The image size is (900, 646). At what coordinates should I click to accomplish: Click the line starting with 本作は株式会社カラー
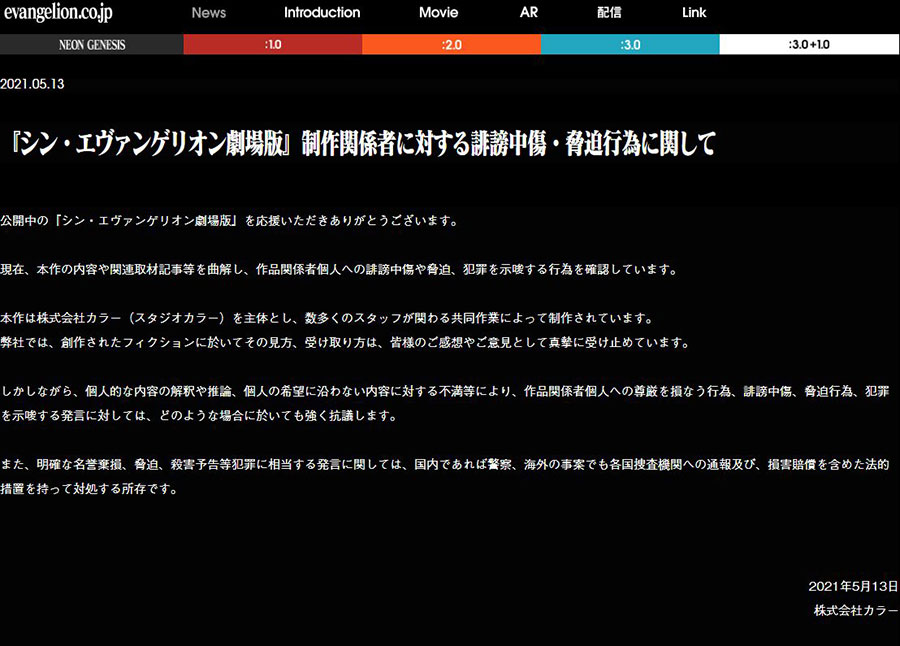(327, 319)
